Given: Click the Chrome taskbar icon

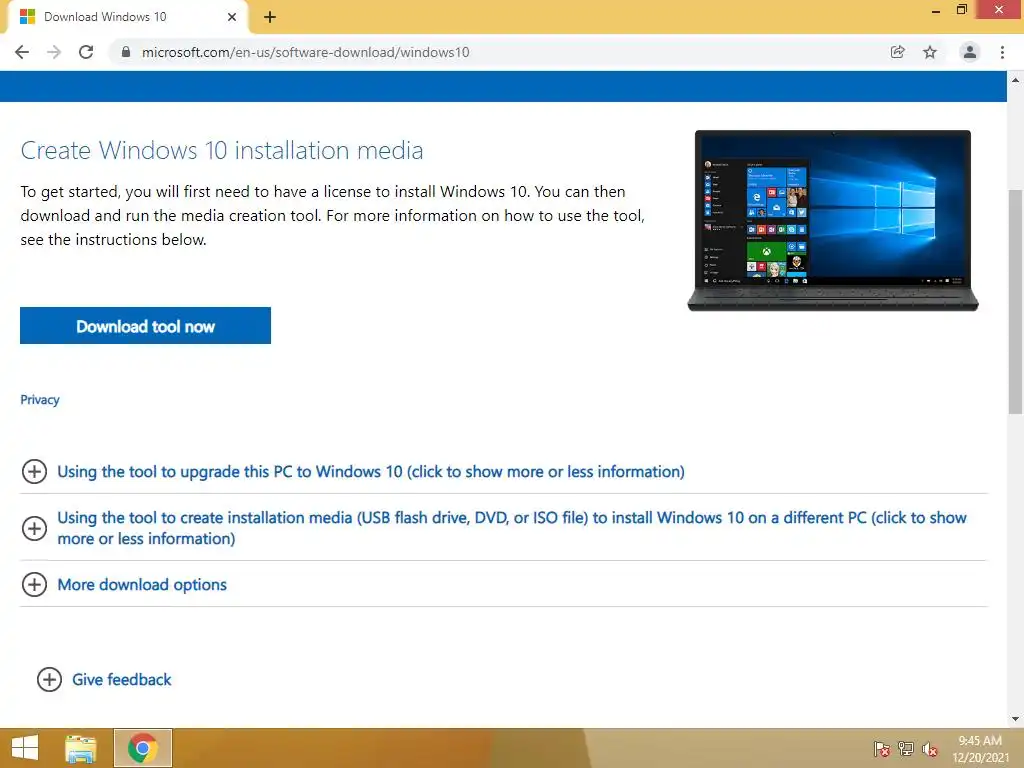Looking at the screenshot, I should 143,748.
